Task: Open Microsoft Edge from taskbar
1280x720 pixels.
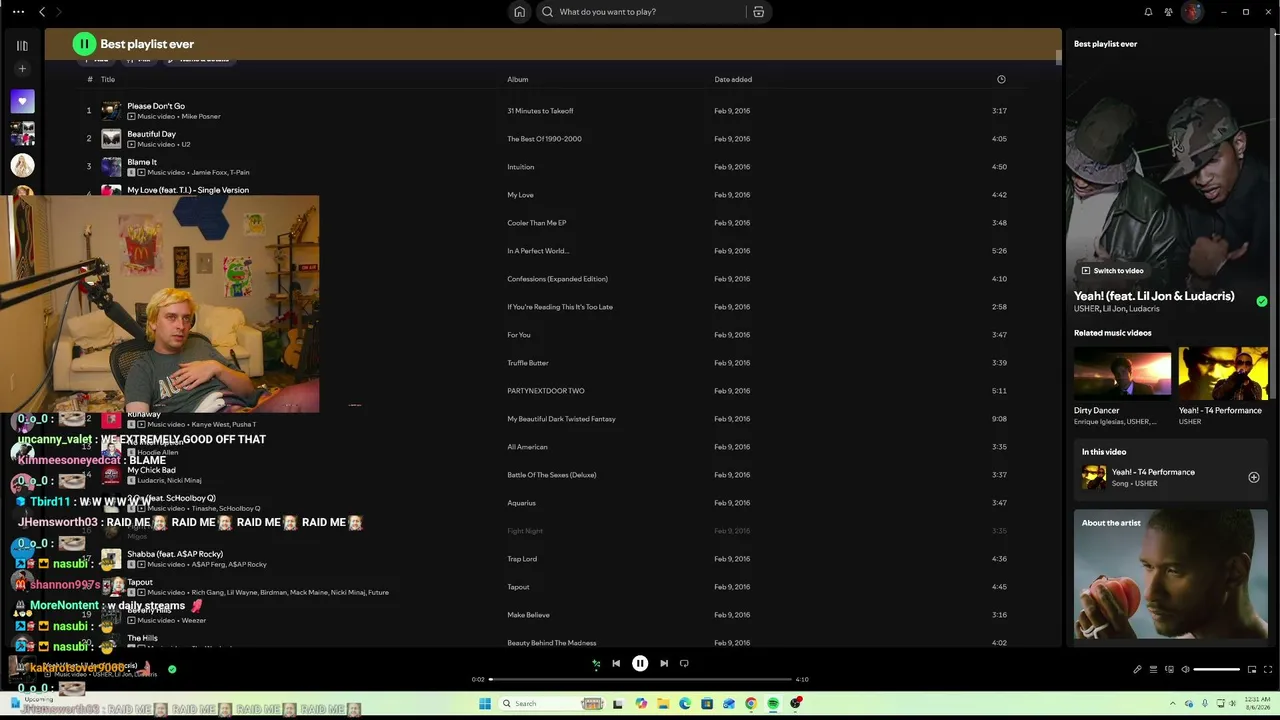Action: [x=685, y=704]
